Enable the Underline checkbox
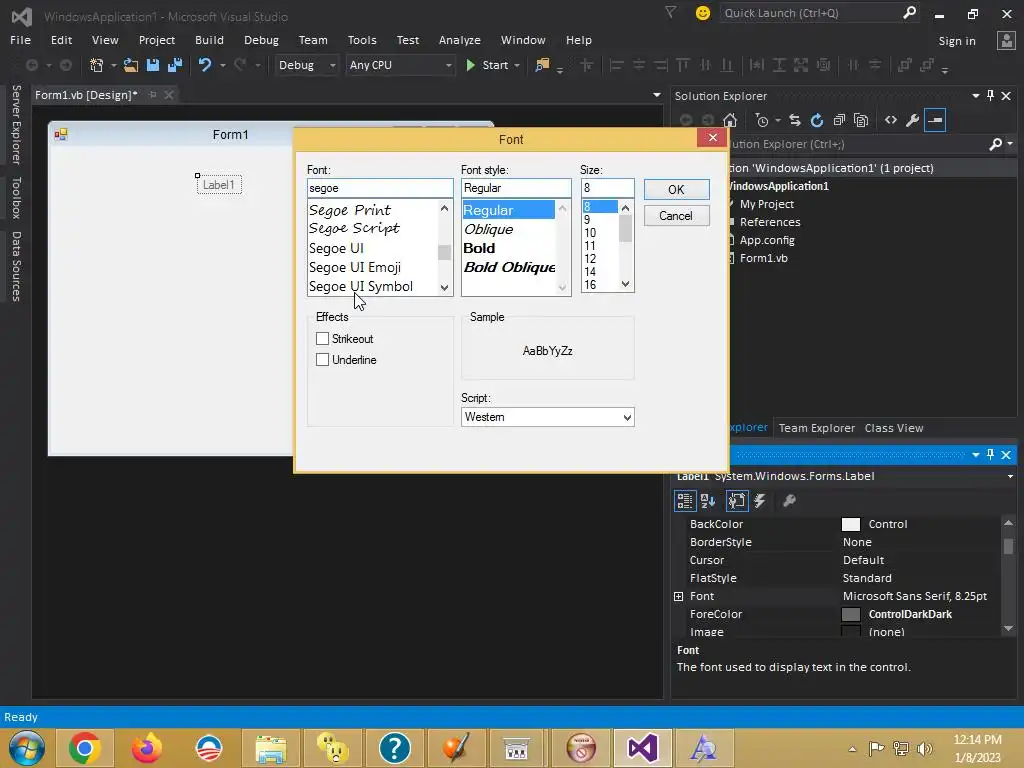The image size is (1024, 768). (x=322, y=359)
